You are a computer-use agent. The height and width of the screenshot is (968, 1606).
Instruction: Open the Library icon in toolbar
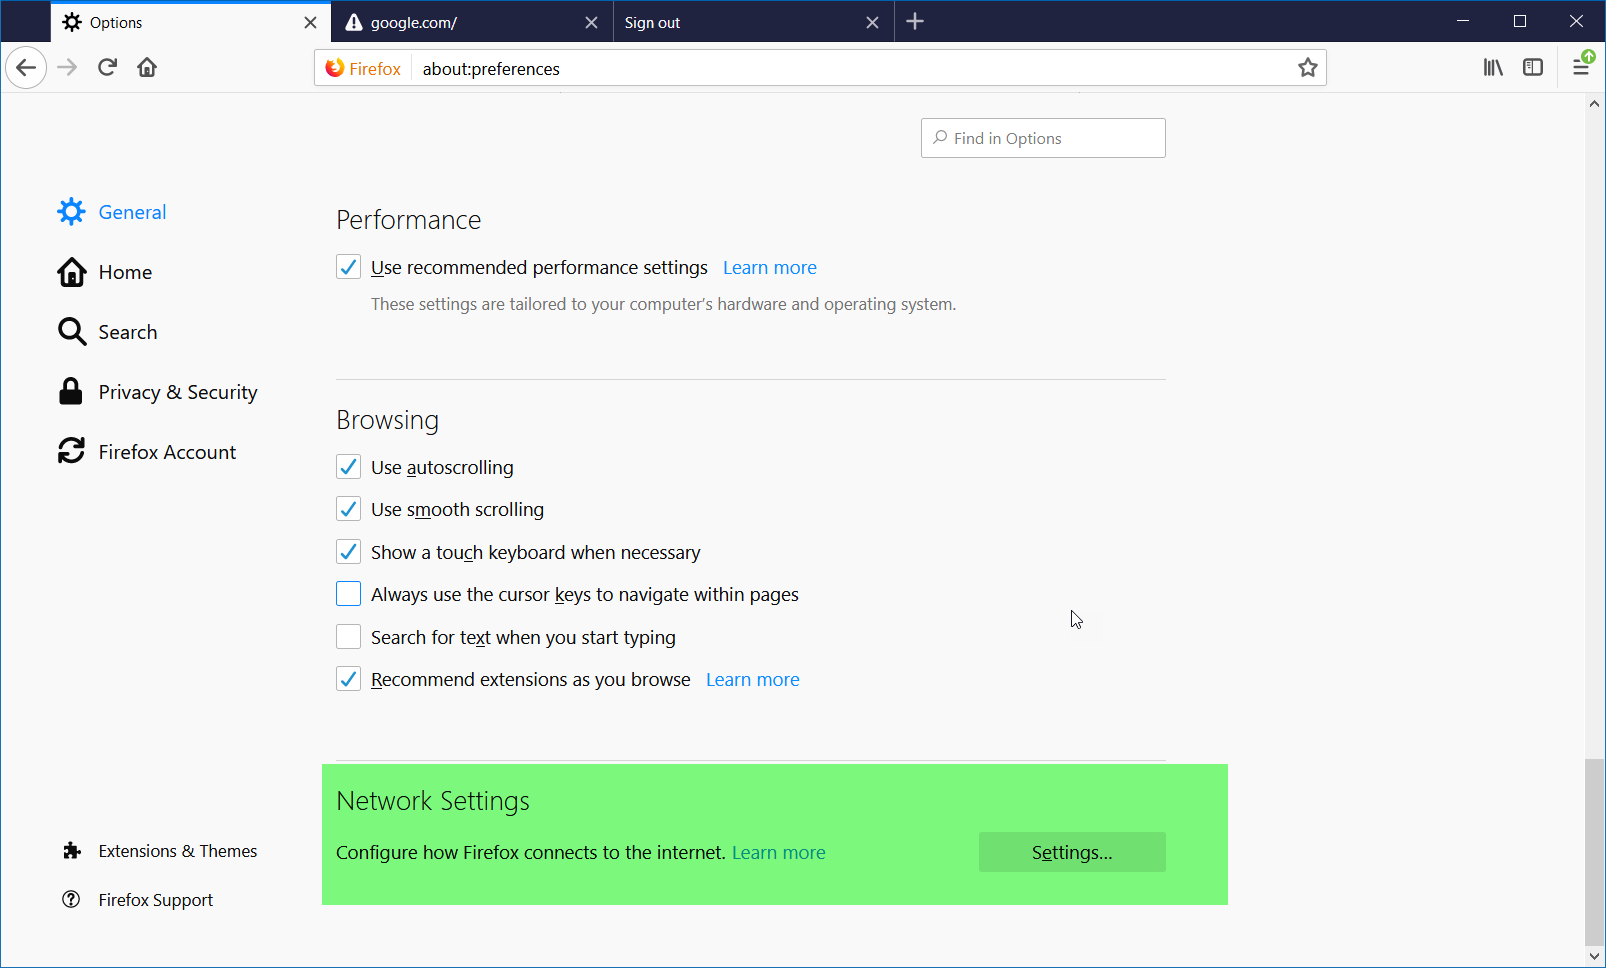point(1493,68)
